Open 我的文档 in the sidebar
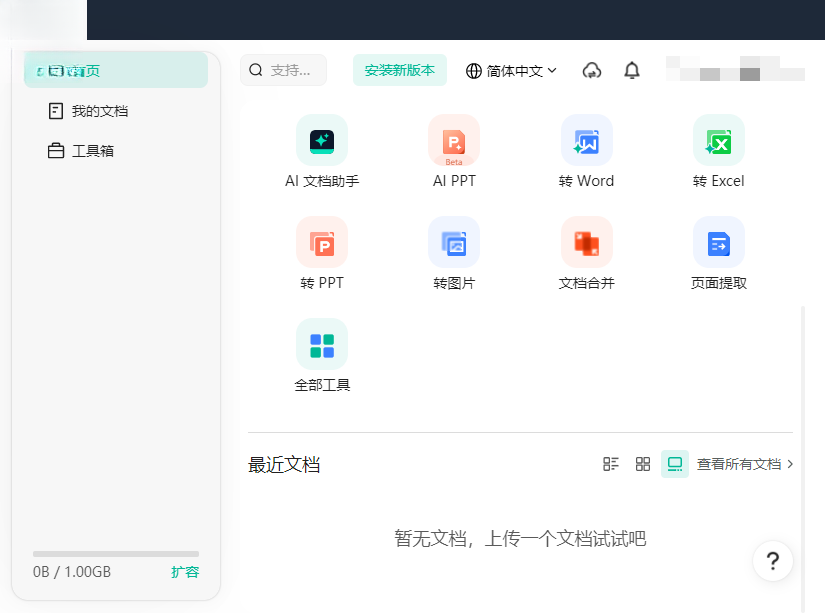 tap(88, 111)
